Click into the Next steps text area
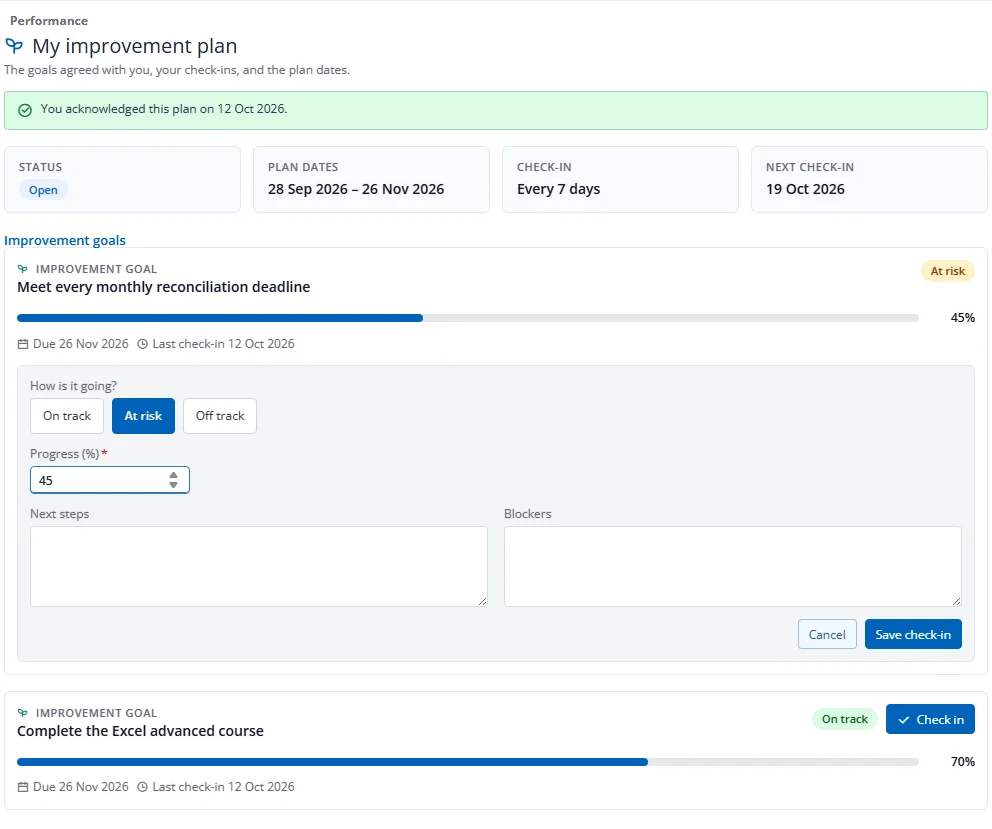 (x=259, y=566)
